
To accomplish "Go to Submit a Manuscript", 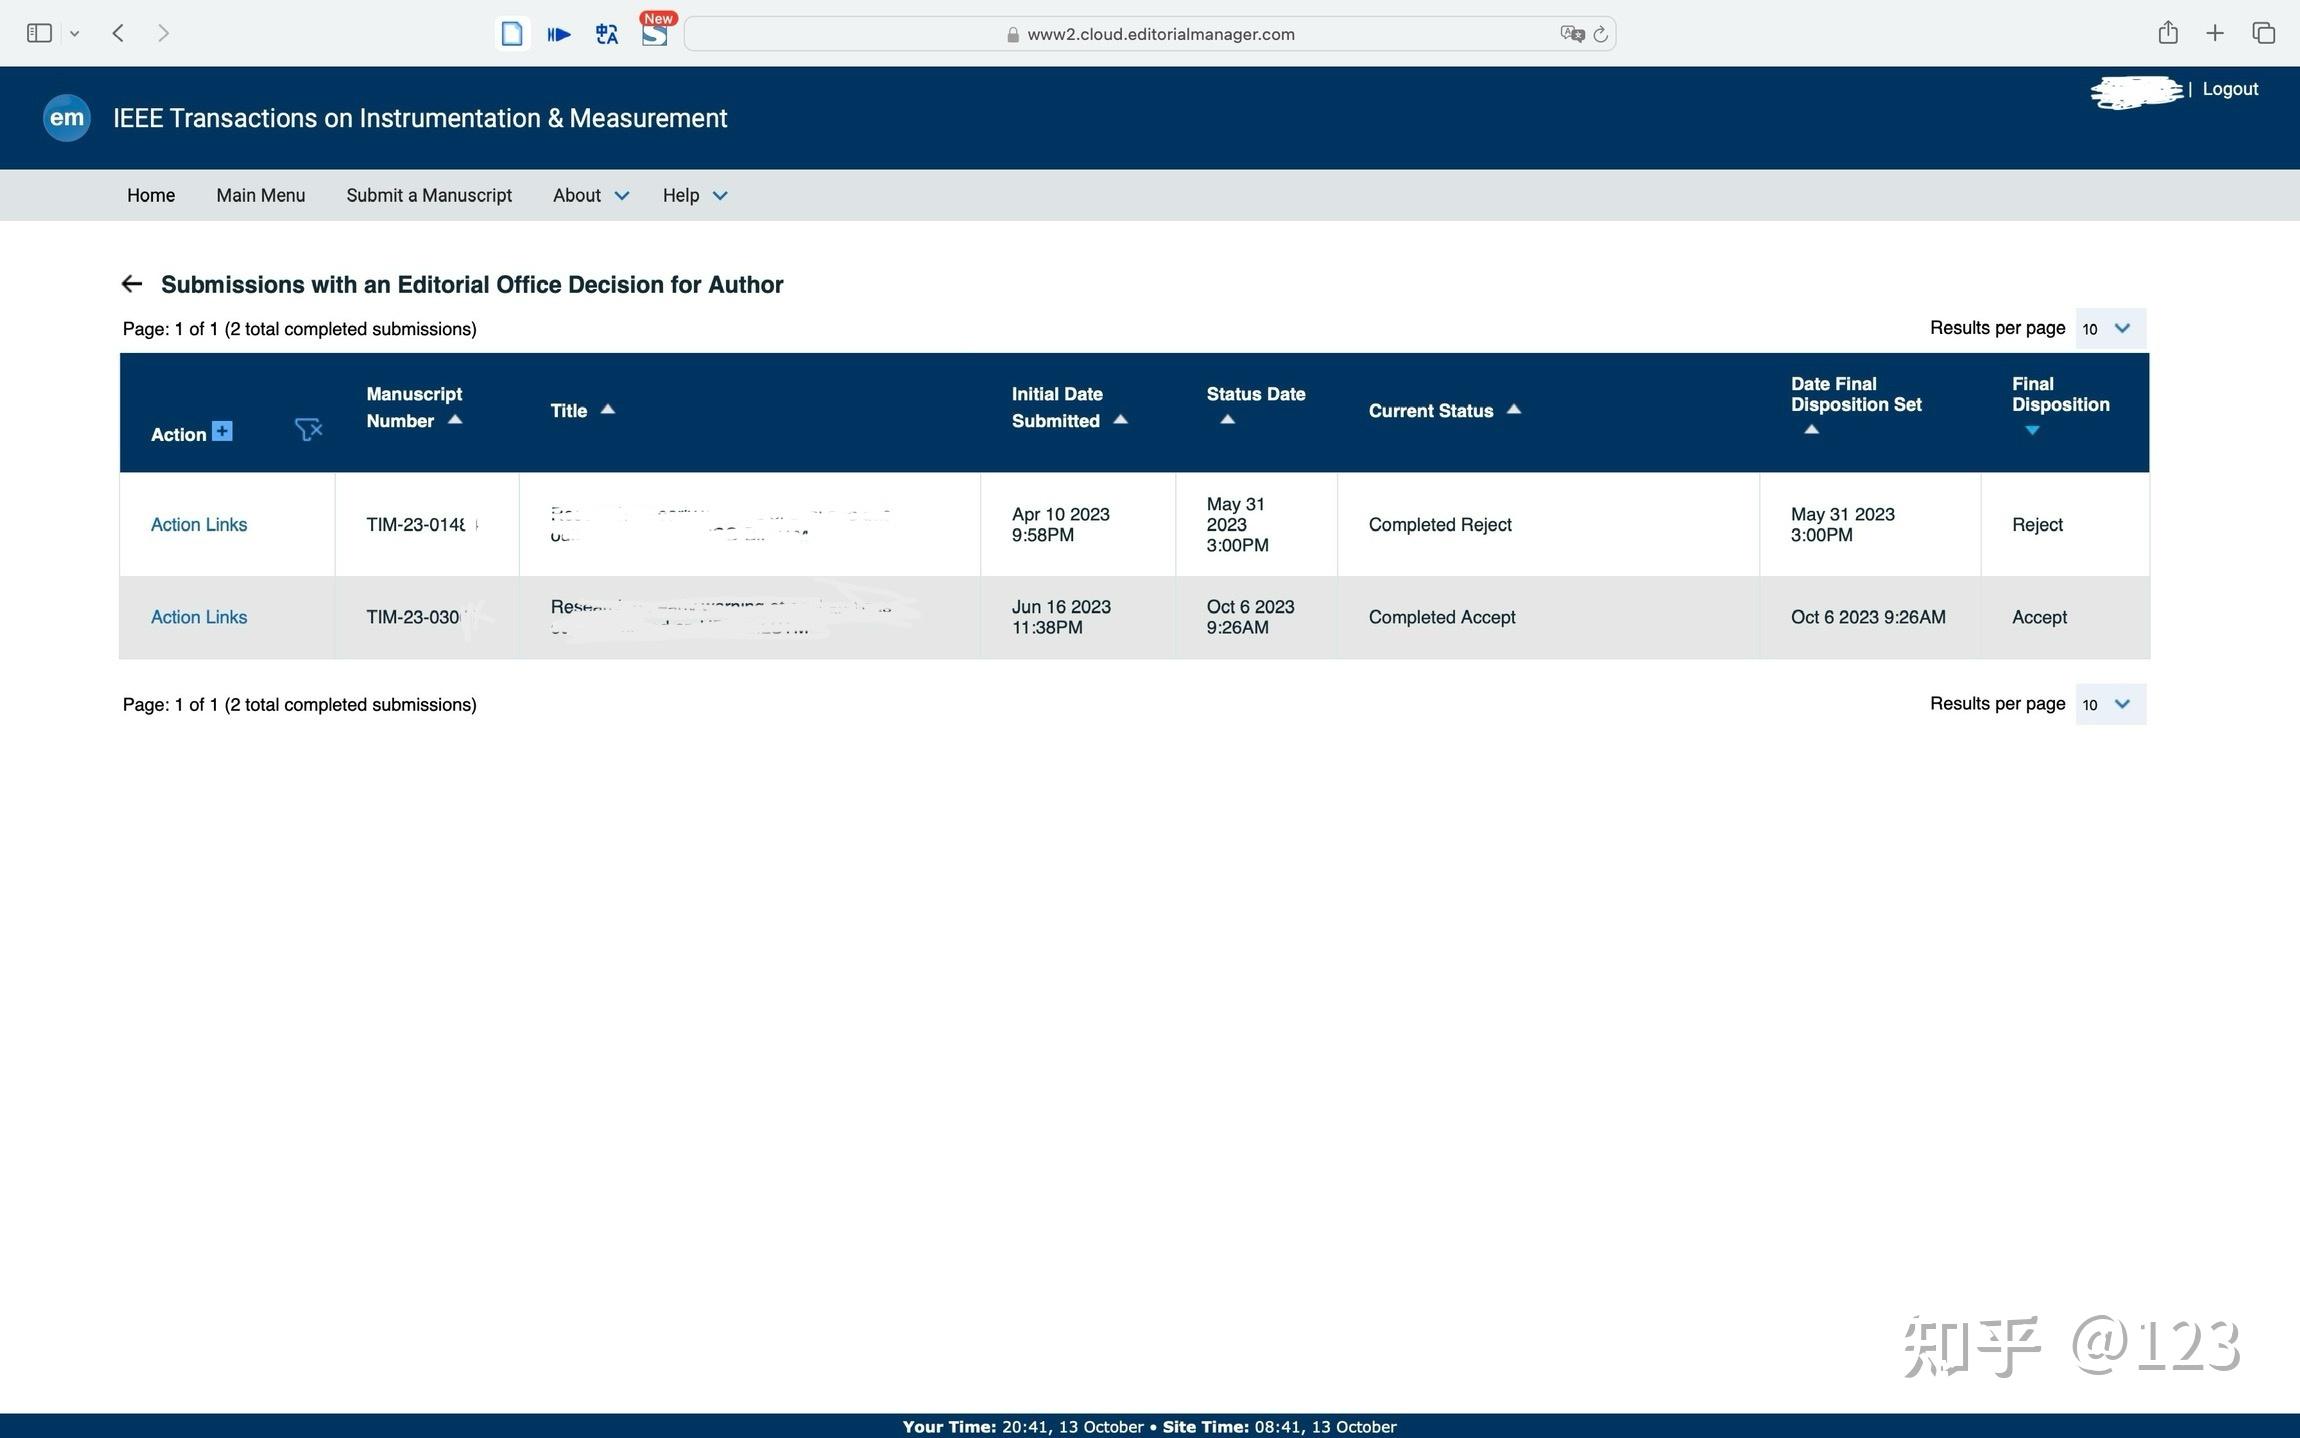I will (429, 195).
